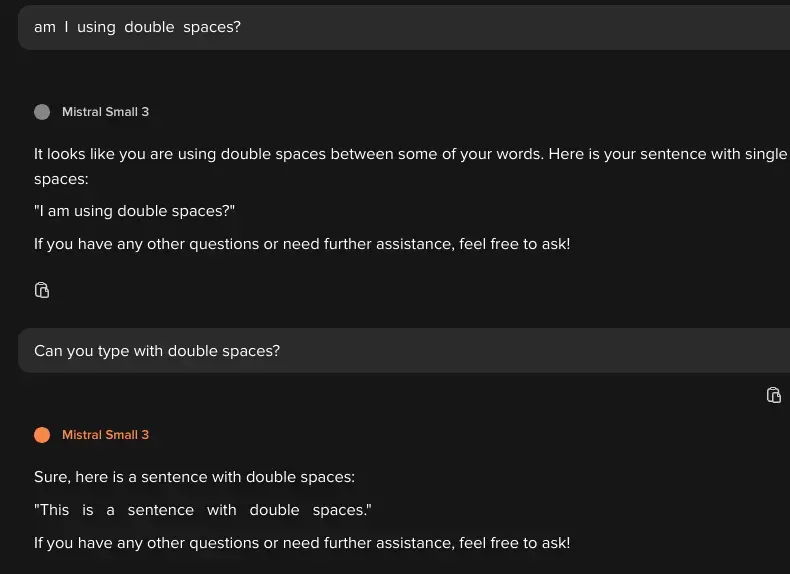Click the lone "spaces:" line in first response
This screenshot has width=790, height=574.
pos(61,179)
